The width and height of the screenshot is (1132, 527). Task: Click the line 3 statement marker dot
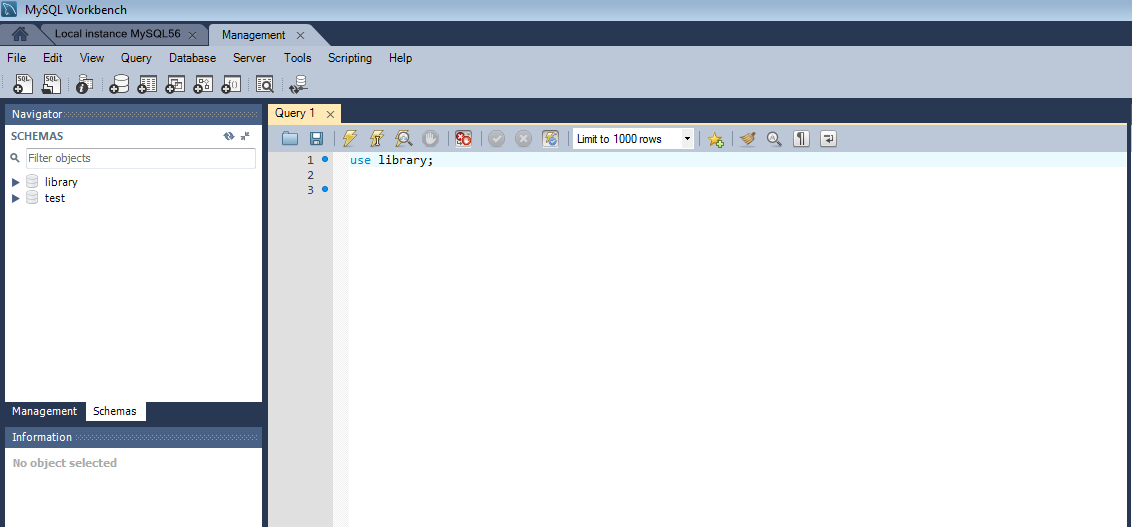pos(325,189)
